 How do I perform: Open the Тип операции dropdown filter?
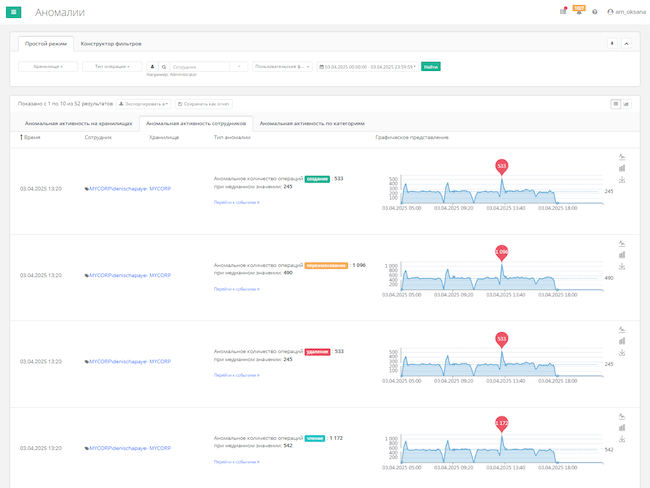[112, 66]
